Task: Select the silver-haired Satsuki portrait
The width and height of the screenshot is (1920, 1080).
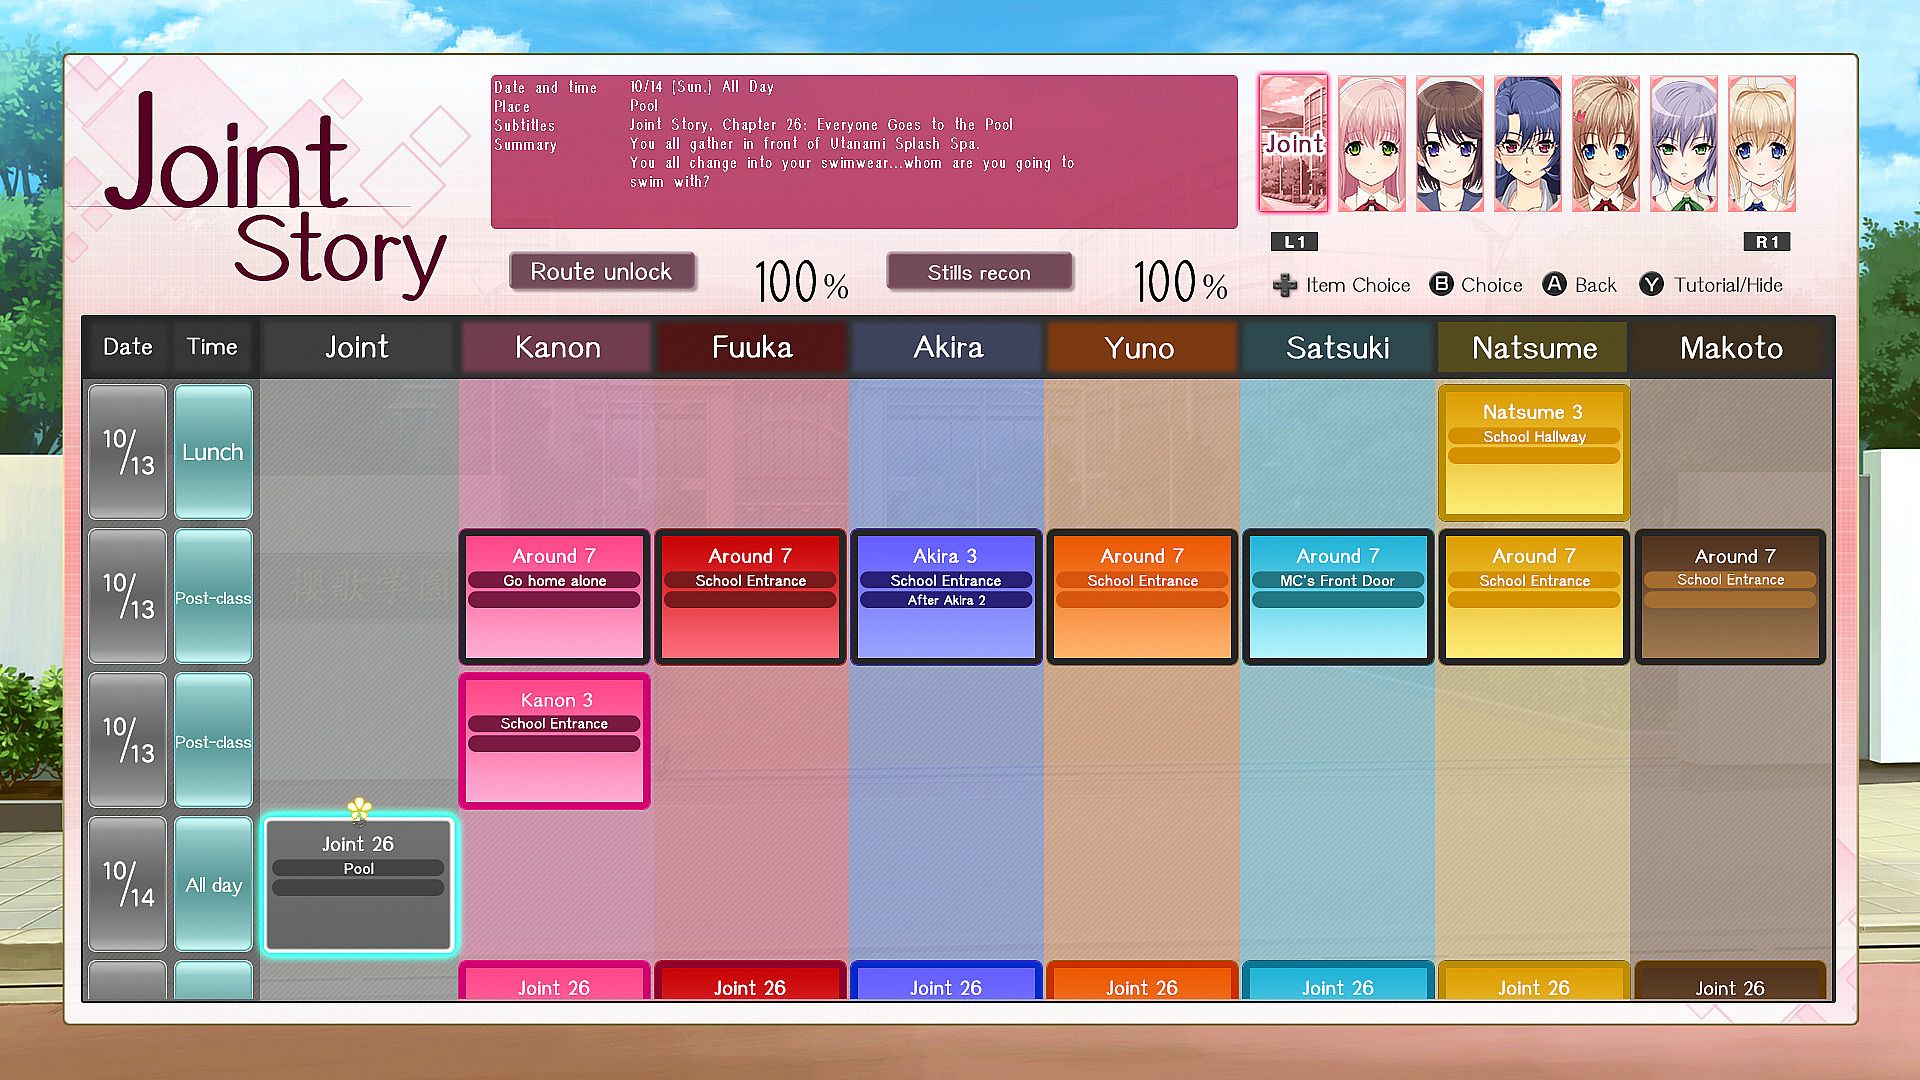Action: tap(1683, 143)
